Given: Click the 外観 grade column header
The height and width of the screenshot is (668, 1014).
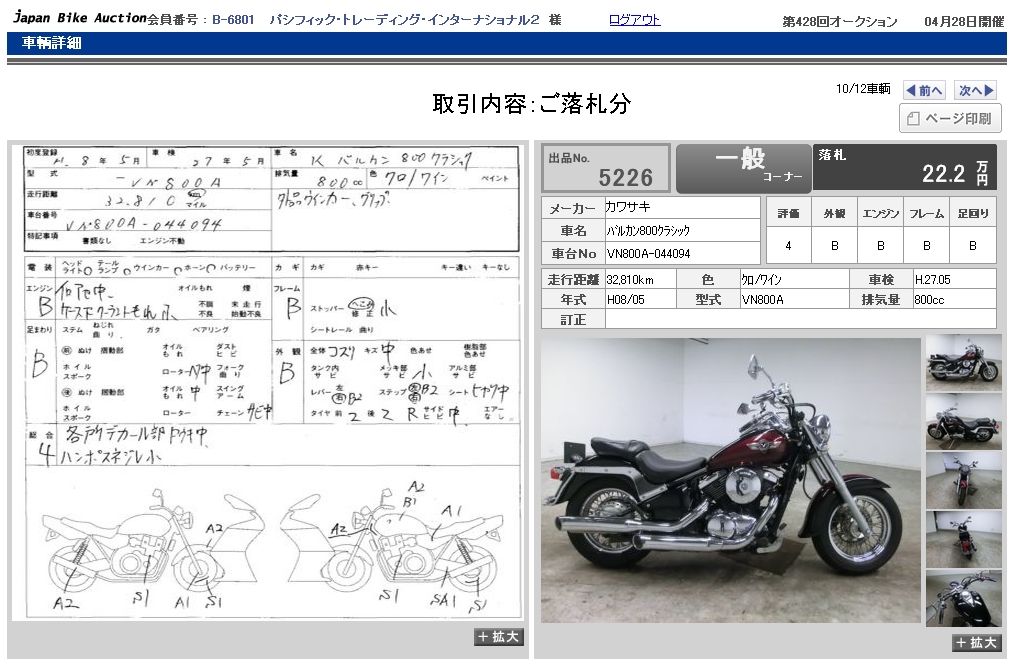Looking at the screenshot, I should point(834,213).
